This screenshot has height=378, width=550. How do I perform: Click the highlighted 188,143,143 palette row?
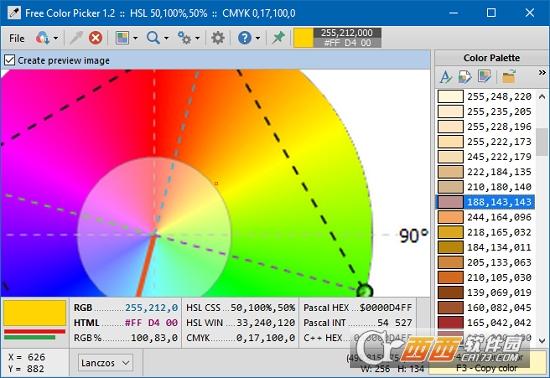click(486, 202)
